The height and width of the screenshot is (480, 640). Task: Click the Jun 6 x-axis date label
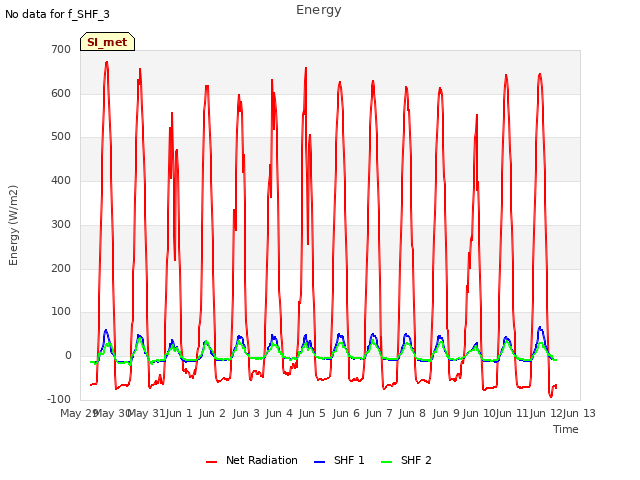(346, 413)
